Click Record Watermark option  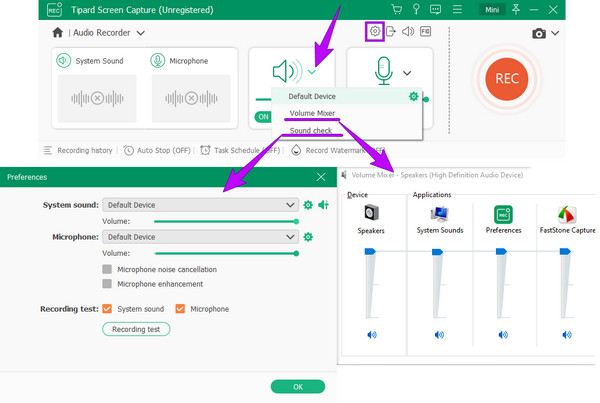338,150
